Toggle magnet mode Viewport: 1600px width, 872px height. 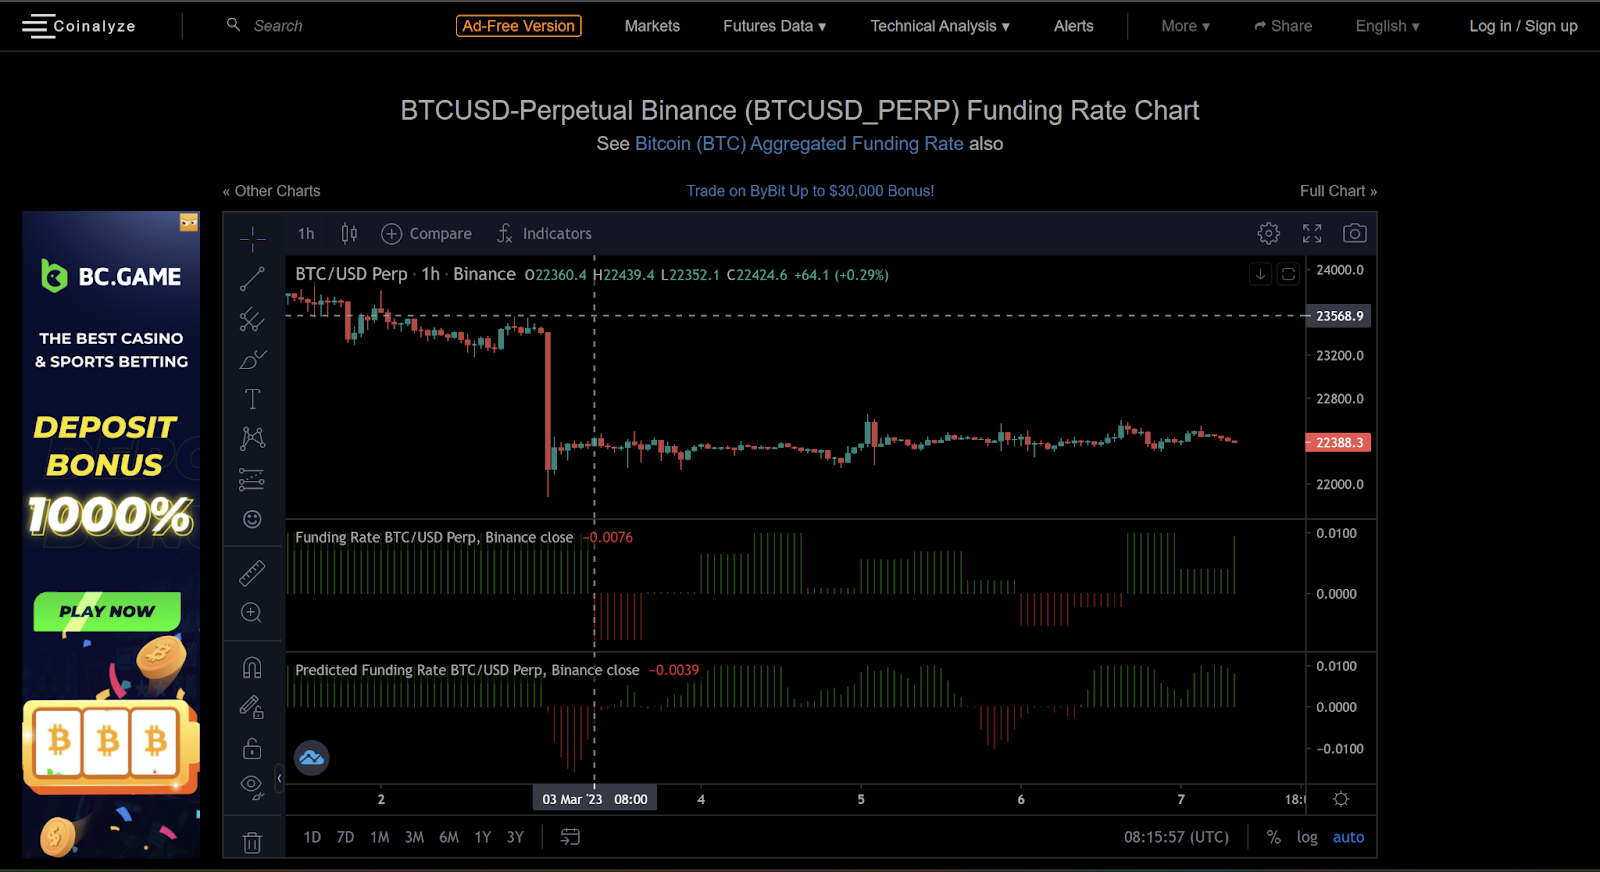252,667
